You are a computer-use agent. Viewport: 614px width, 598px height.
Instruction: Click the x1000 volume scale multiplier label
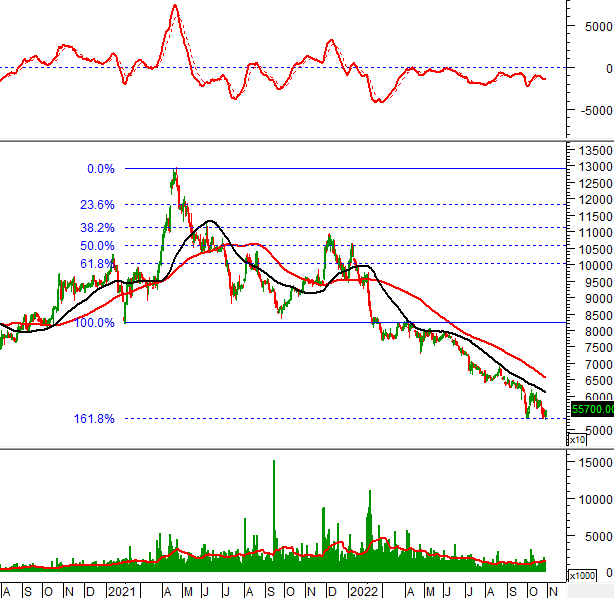pos(581,576)
